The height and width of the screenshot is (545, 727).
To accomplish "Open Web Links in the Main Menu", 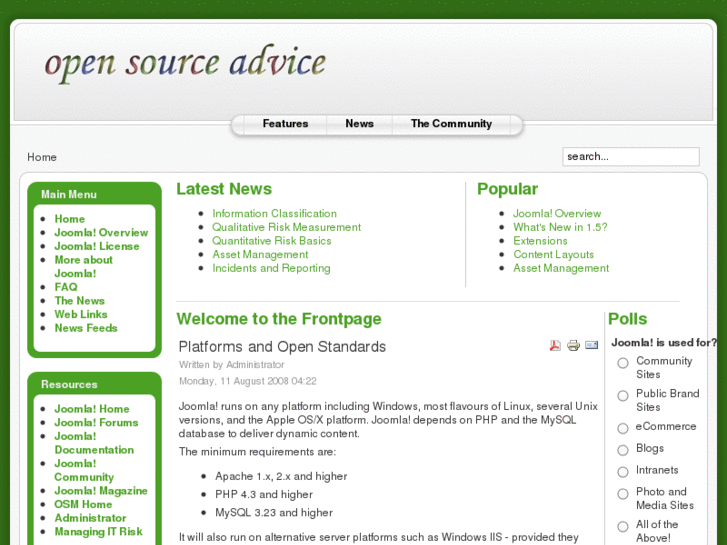I will 81,314.
